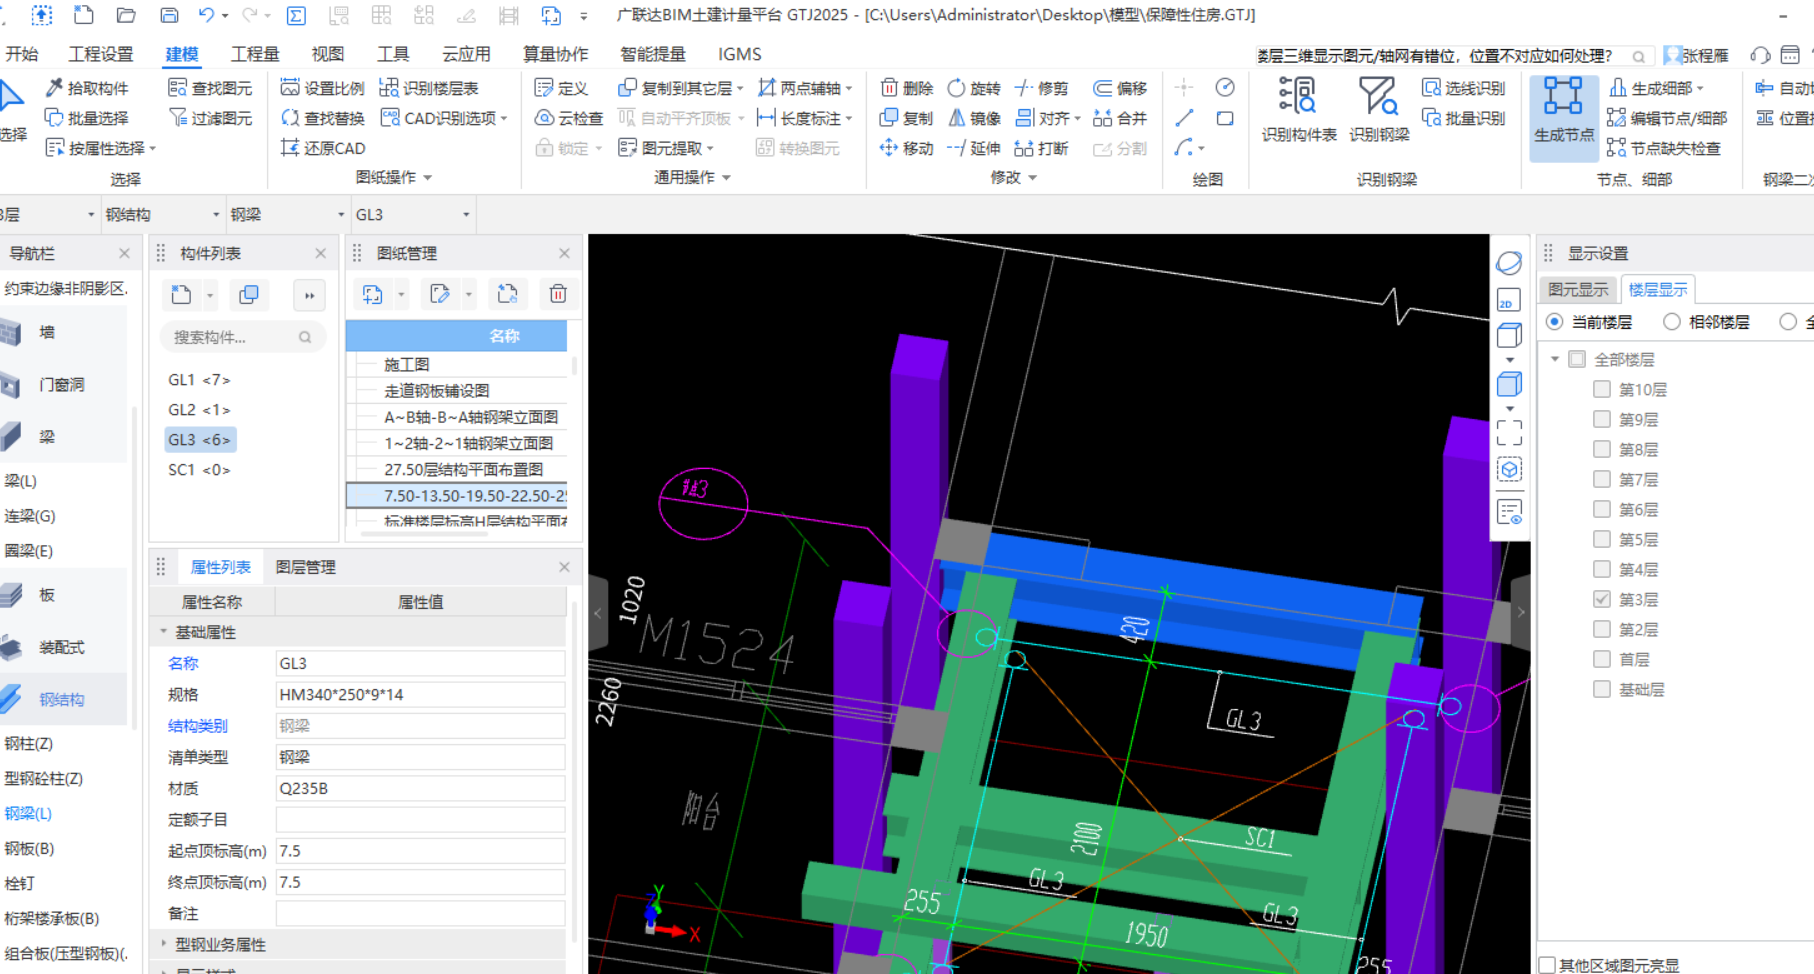Click the 2D view icon in viewport toolbar
Image resolution: width=1814 pixels, height=974 pixels.
[x=1508, y=301]
